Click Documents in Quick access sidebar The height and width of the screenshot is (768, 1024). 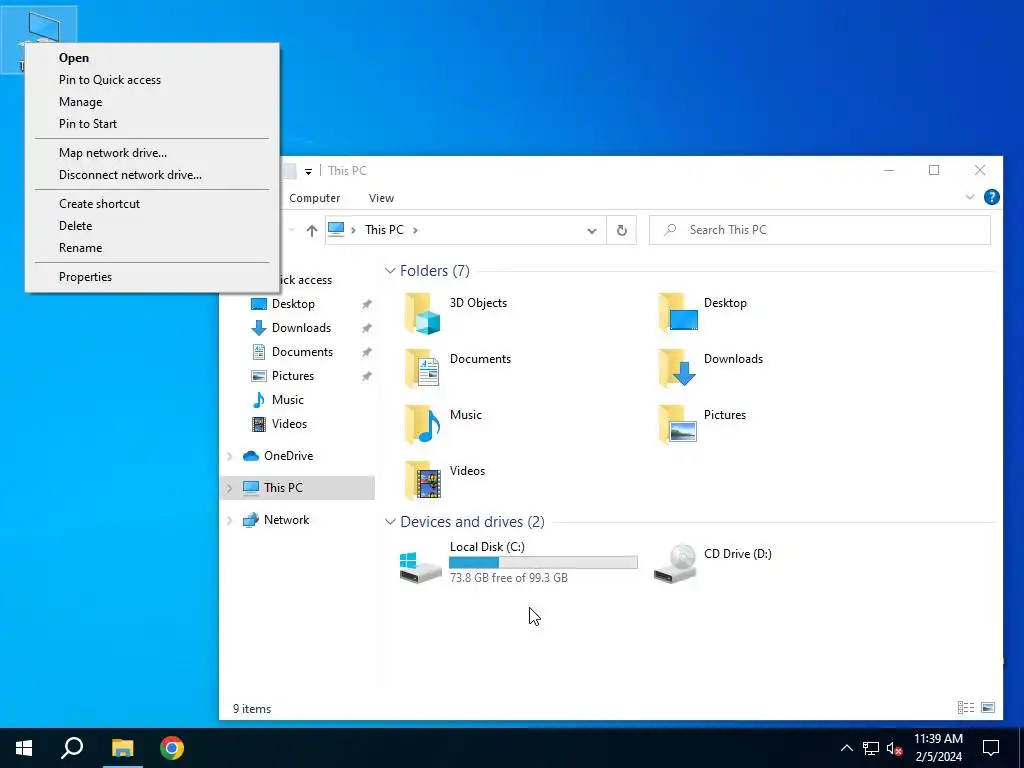302,352
